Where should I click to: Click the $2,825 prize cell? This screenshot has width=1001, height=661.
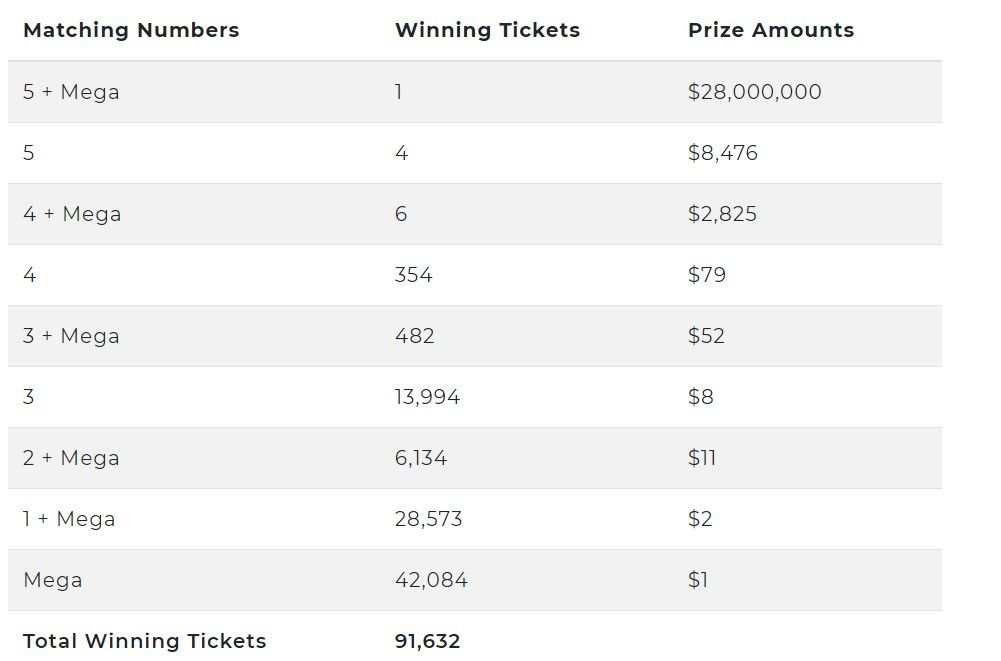pyautogui.click(x=722, y=214)
